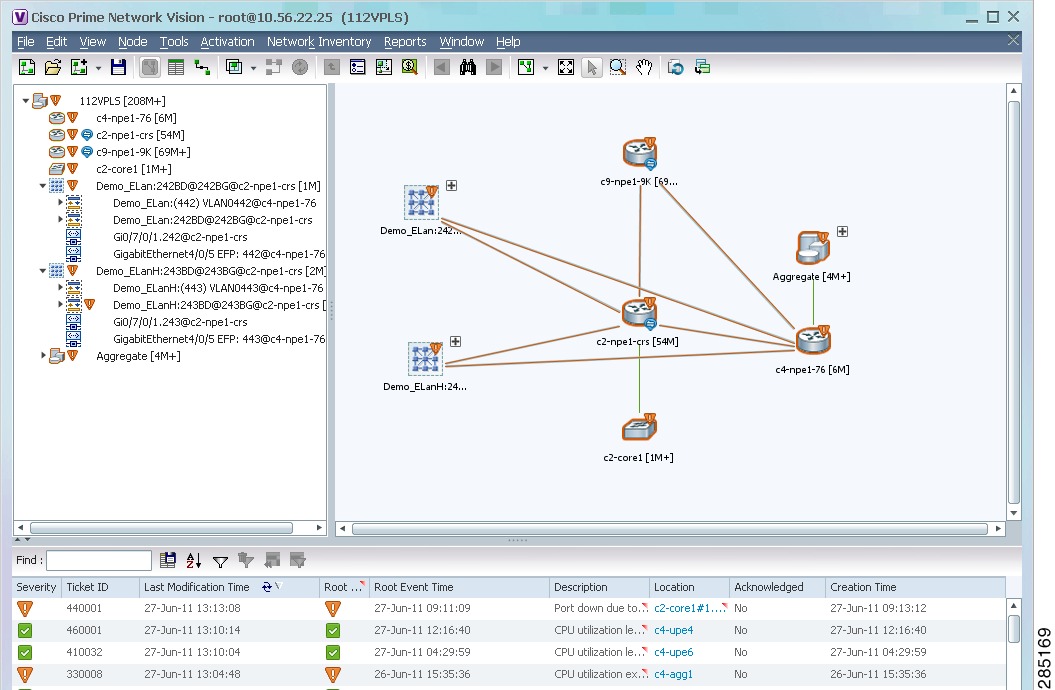
Task: Open the Tools menu
Action: 174,42
